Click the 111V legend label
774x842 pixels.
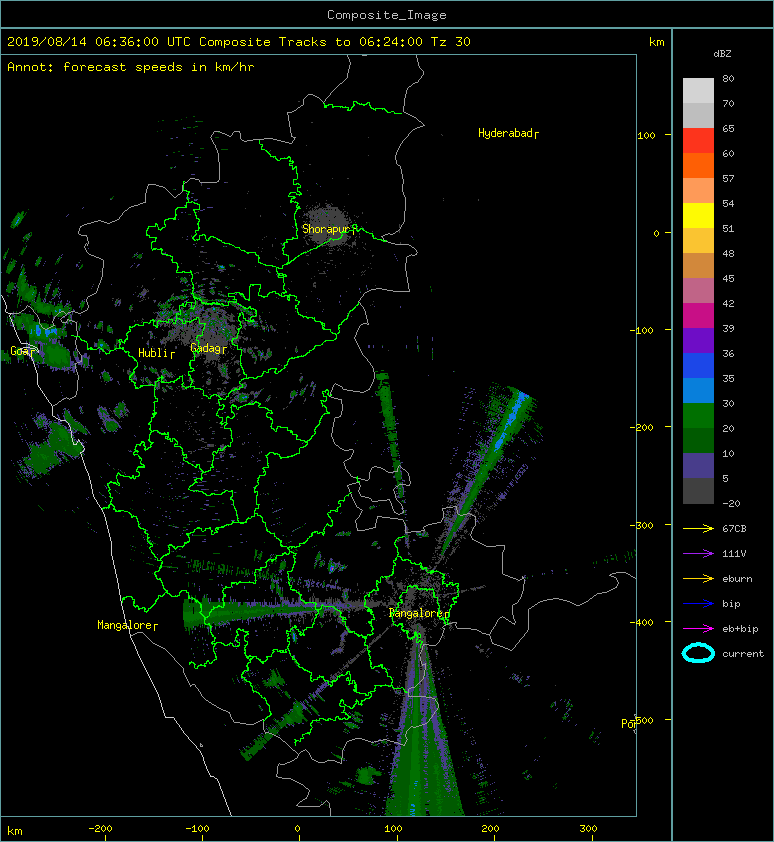pyautogui.click(x=734, y=554)
